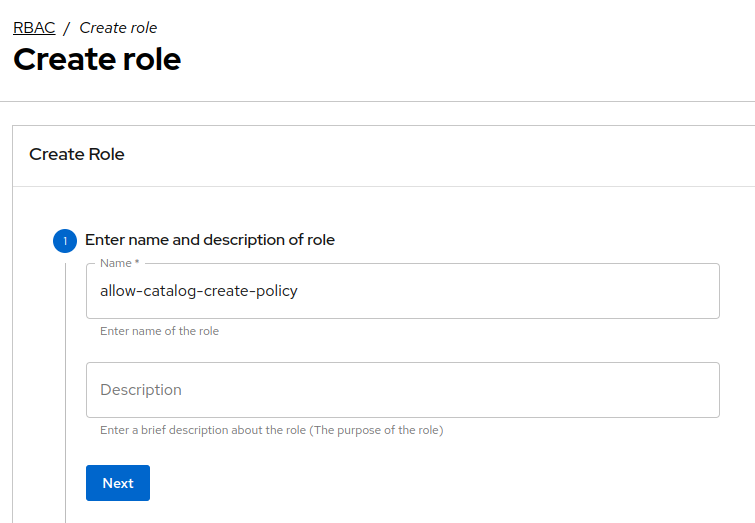Click the italic 'Create role' breadcrumb item
Screen dimensions: 755x523
[x=118, y=28]
